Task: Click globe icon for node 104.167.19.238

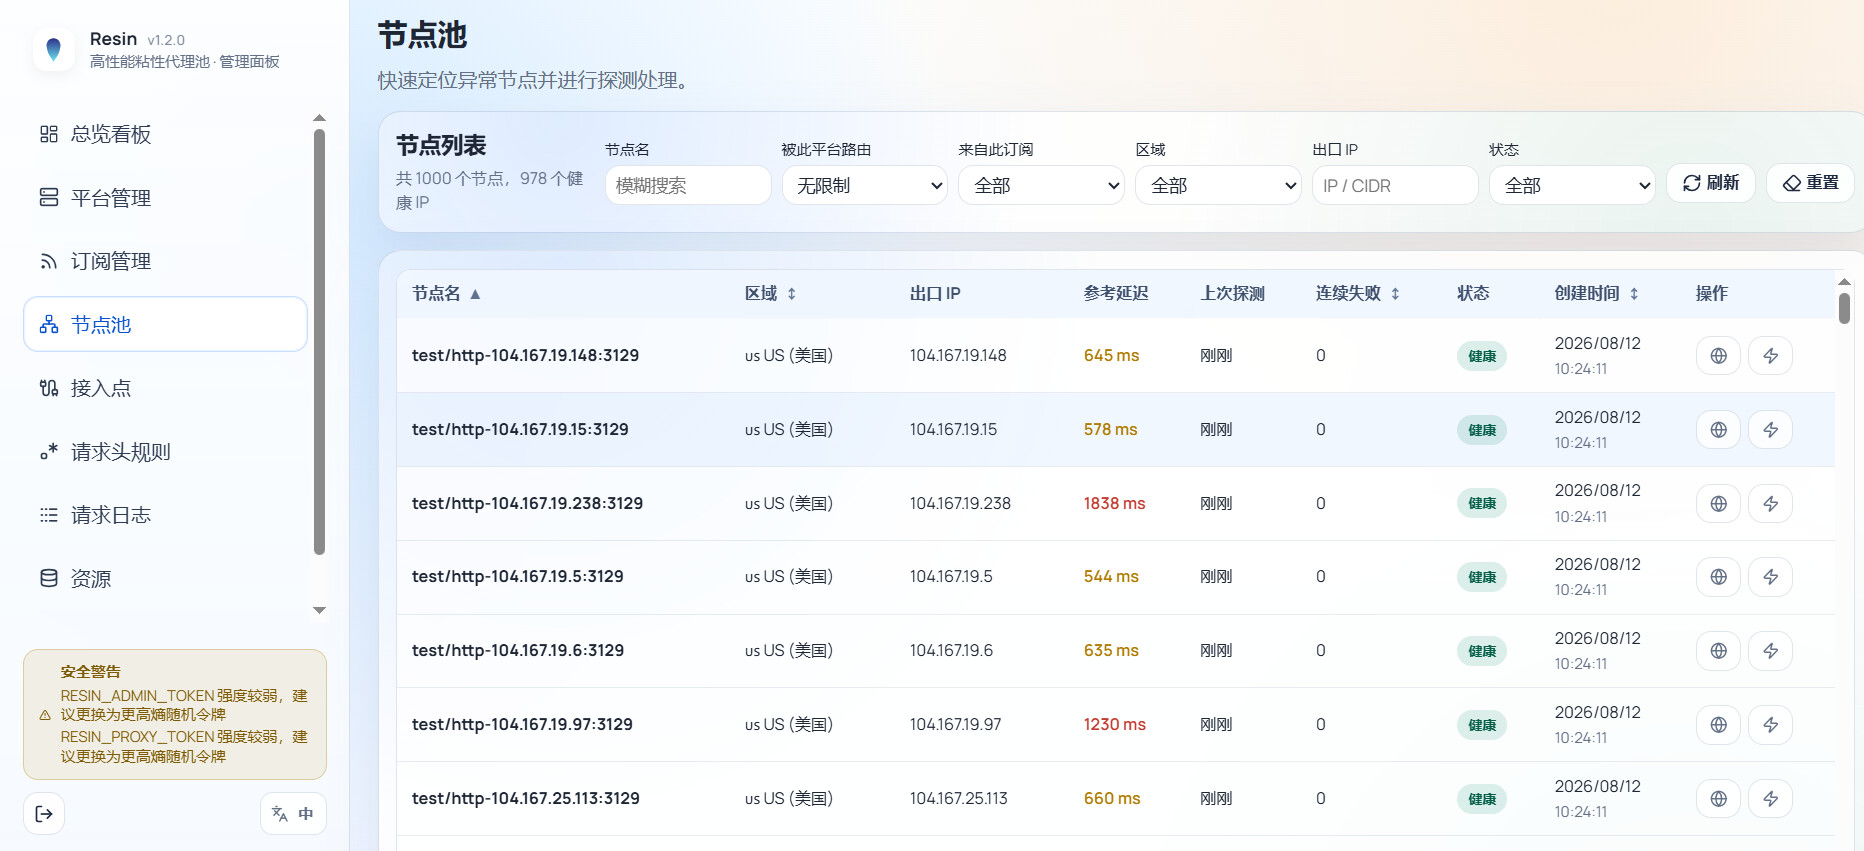Action: coord(1719,504)
